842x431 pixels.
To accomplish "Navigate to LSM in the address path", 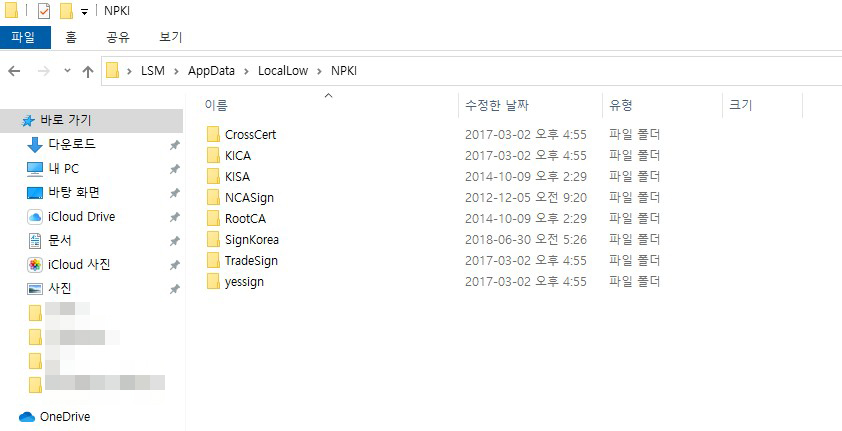I will (153, 71).
